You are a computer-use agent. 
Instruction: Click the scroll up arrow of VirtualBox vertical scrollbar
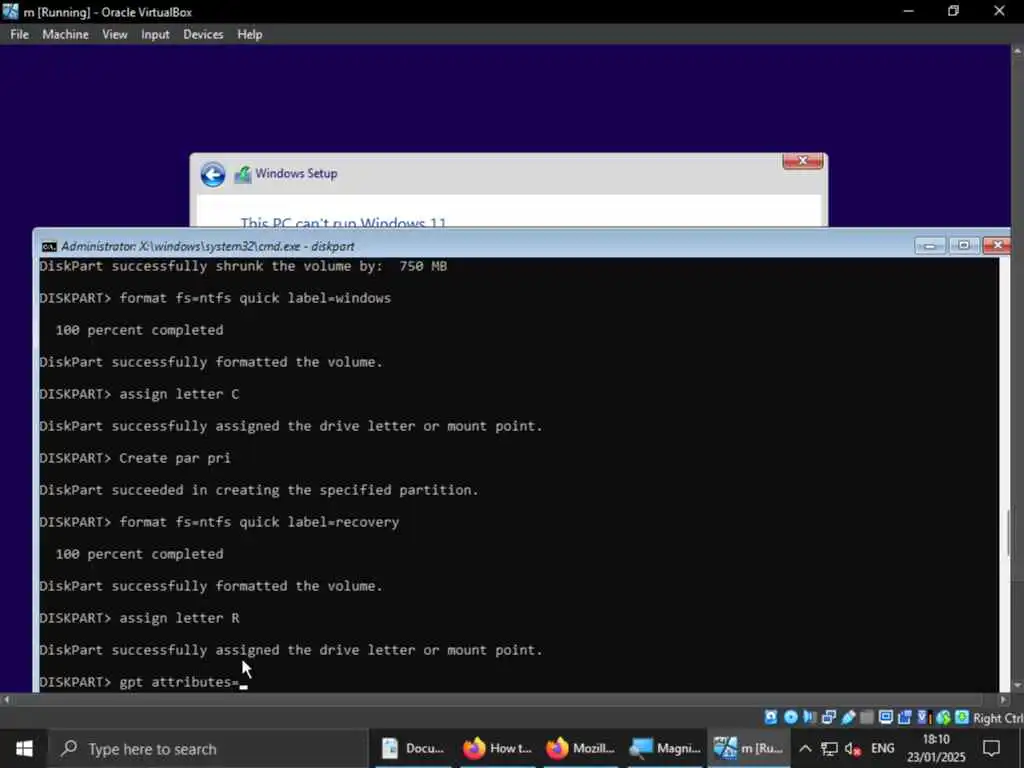(x=1017, y=50)
